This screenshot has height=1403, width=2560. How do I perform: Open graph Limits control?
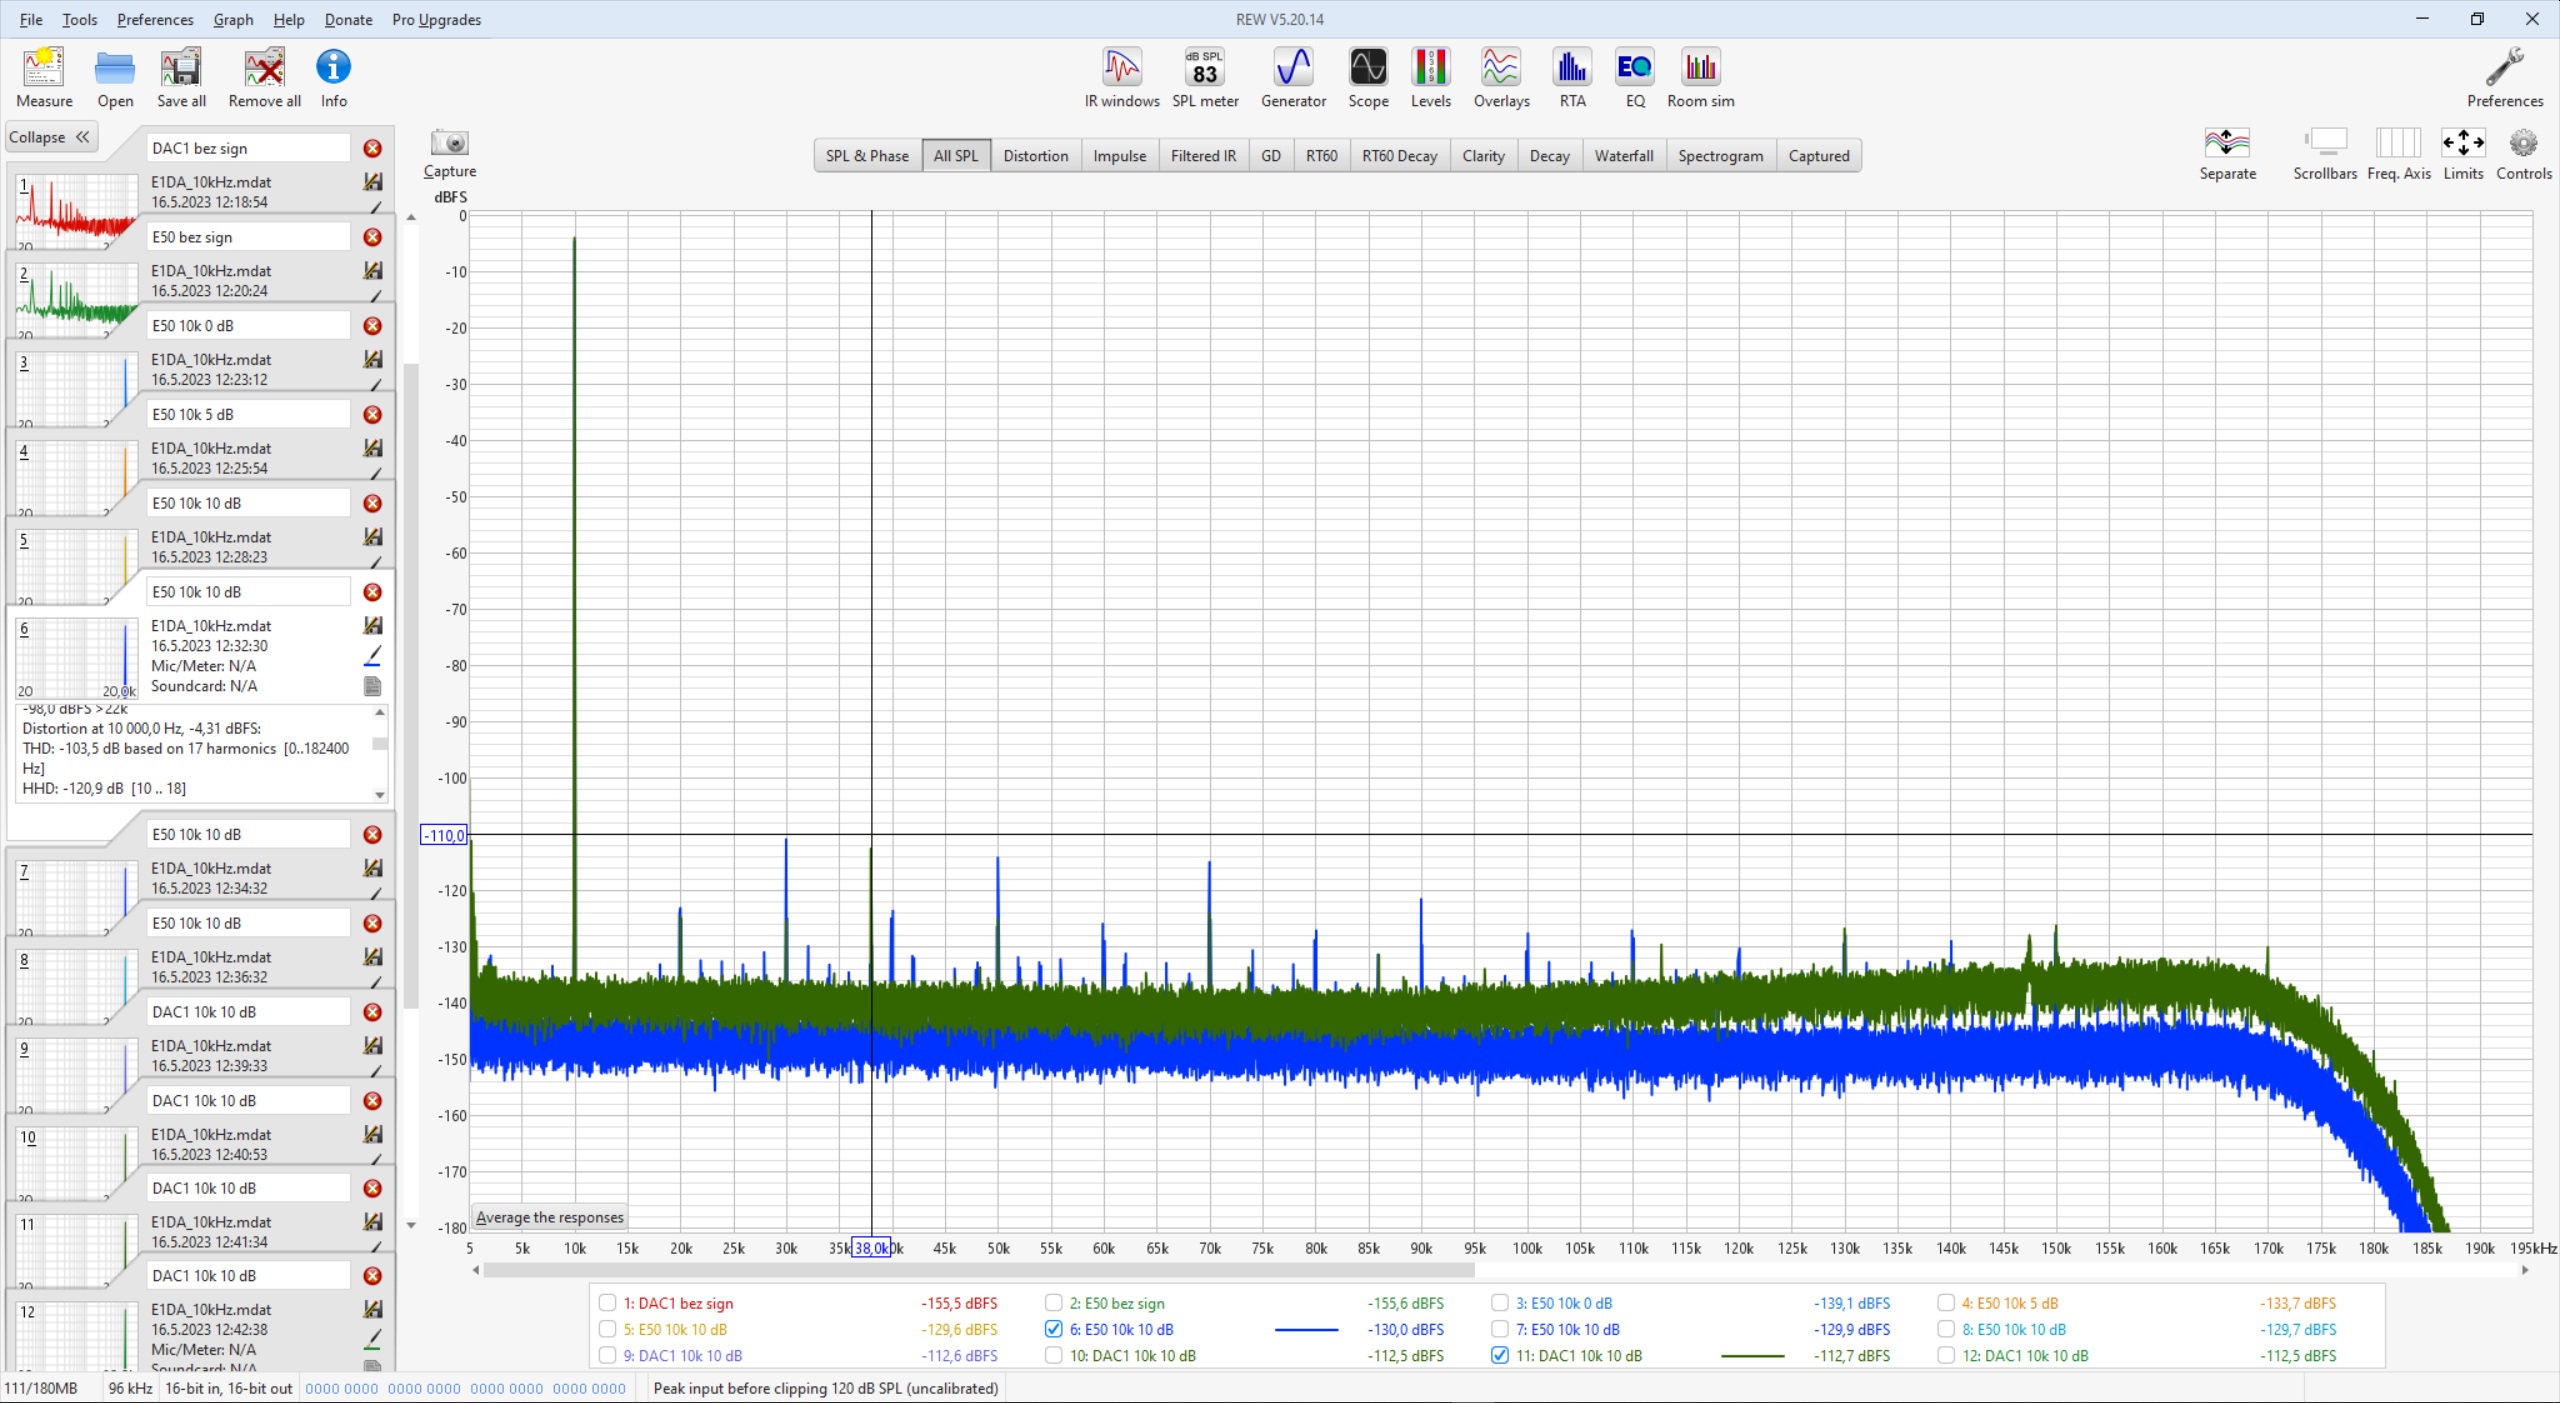(2463, 153)
